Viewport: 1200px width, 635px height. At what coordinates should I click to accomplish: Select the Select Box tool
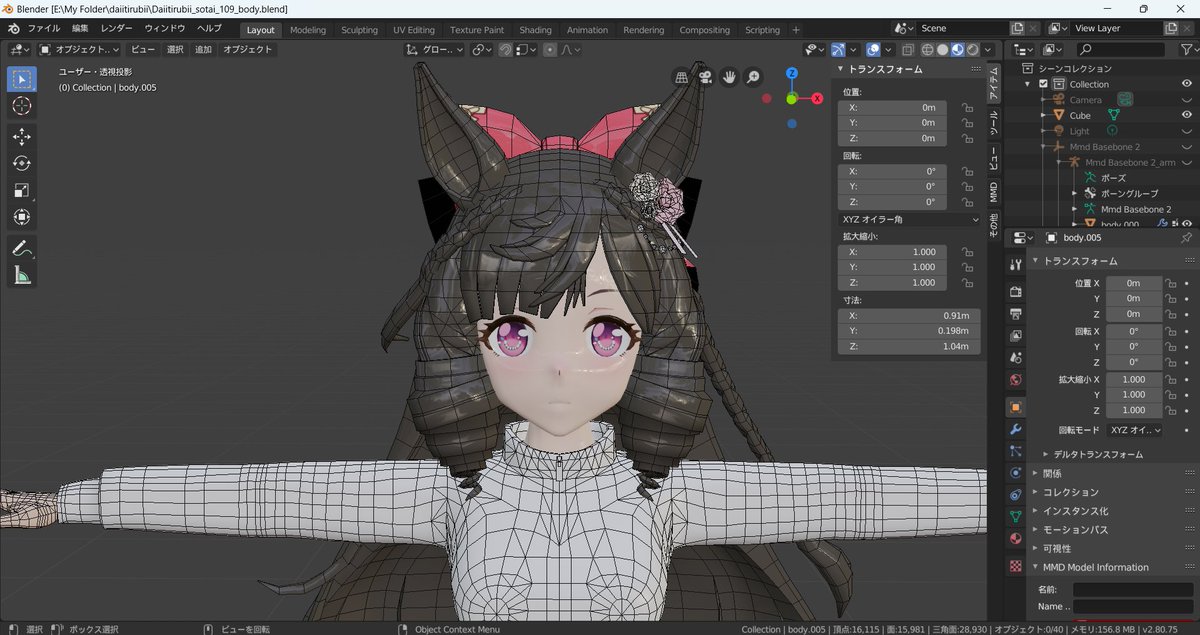click(22, 79)
